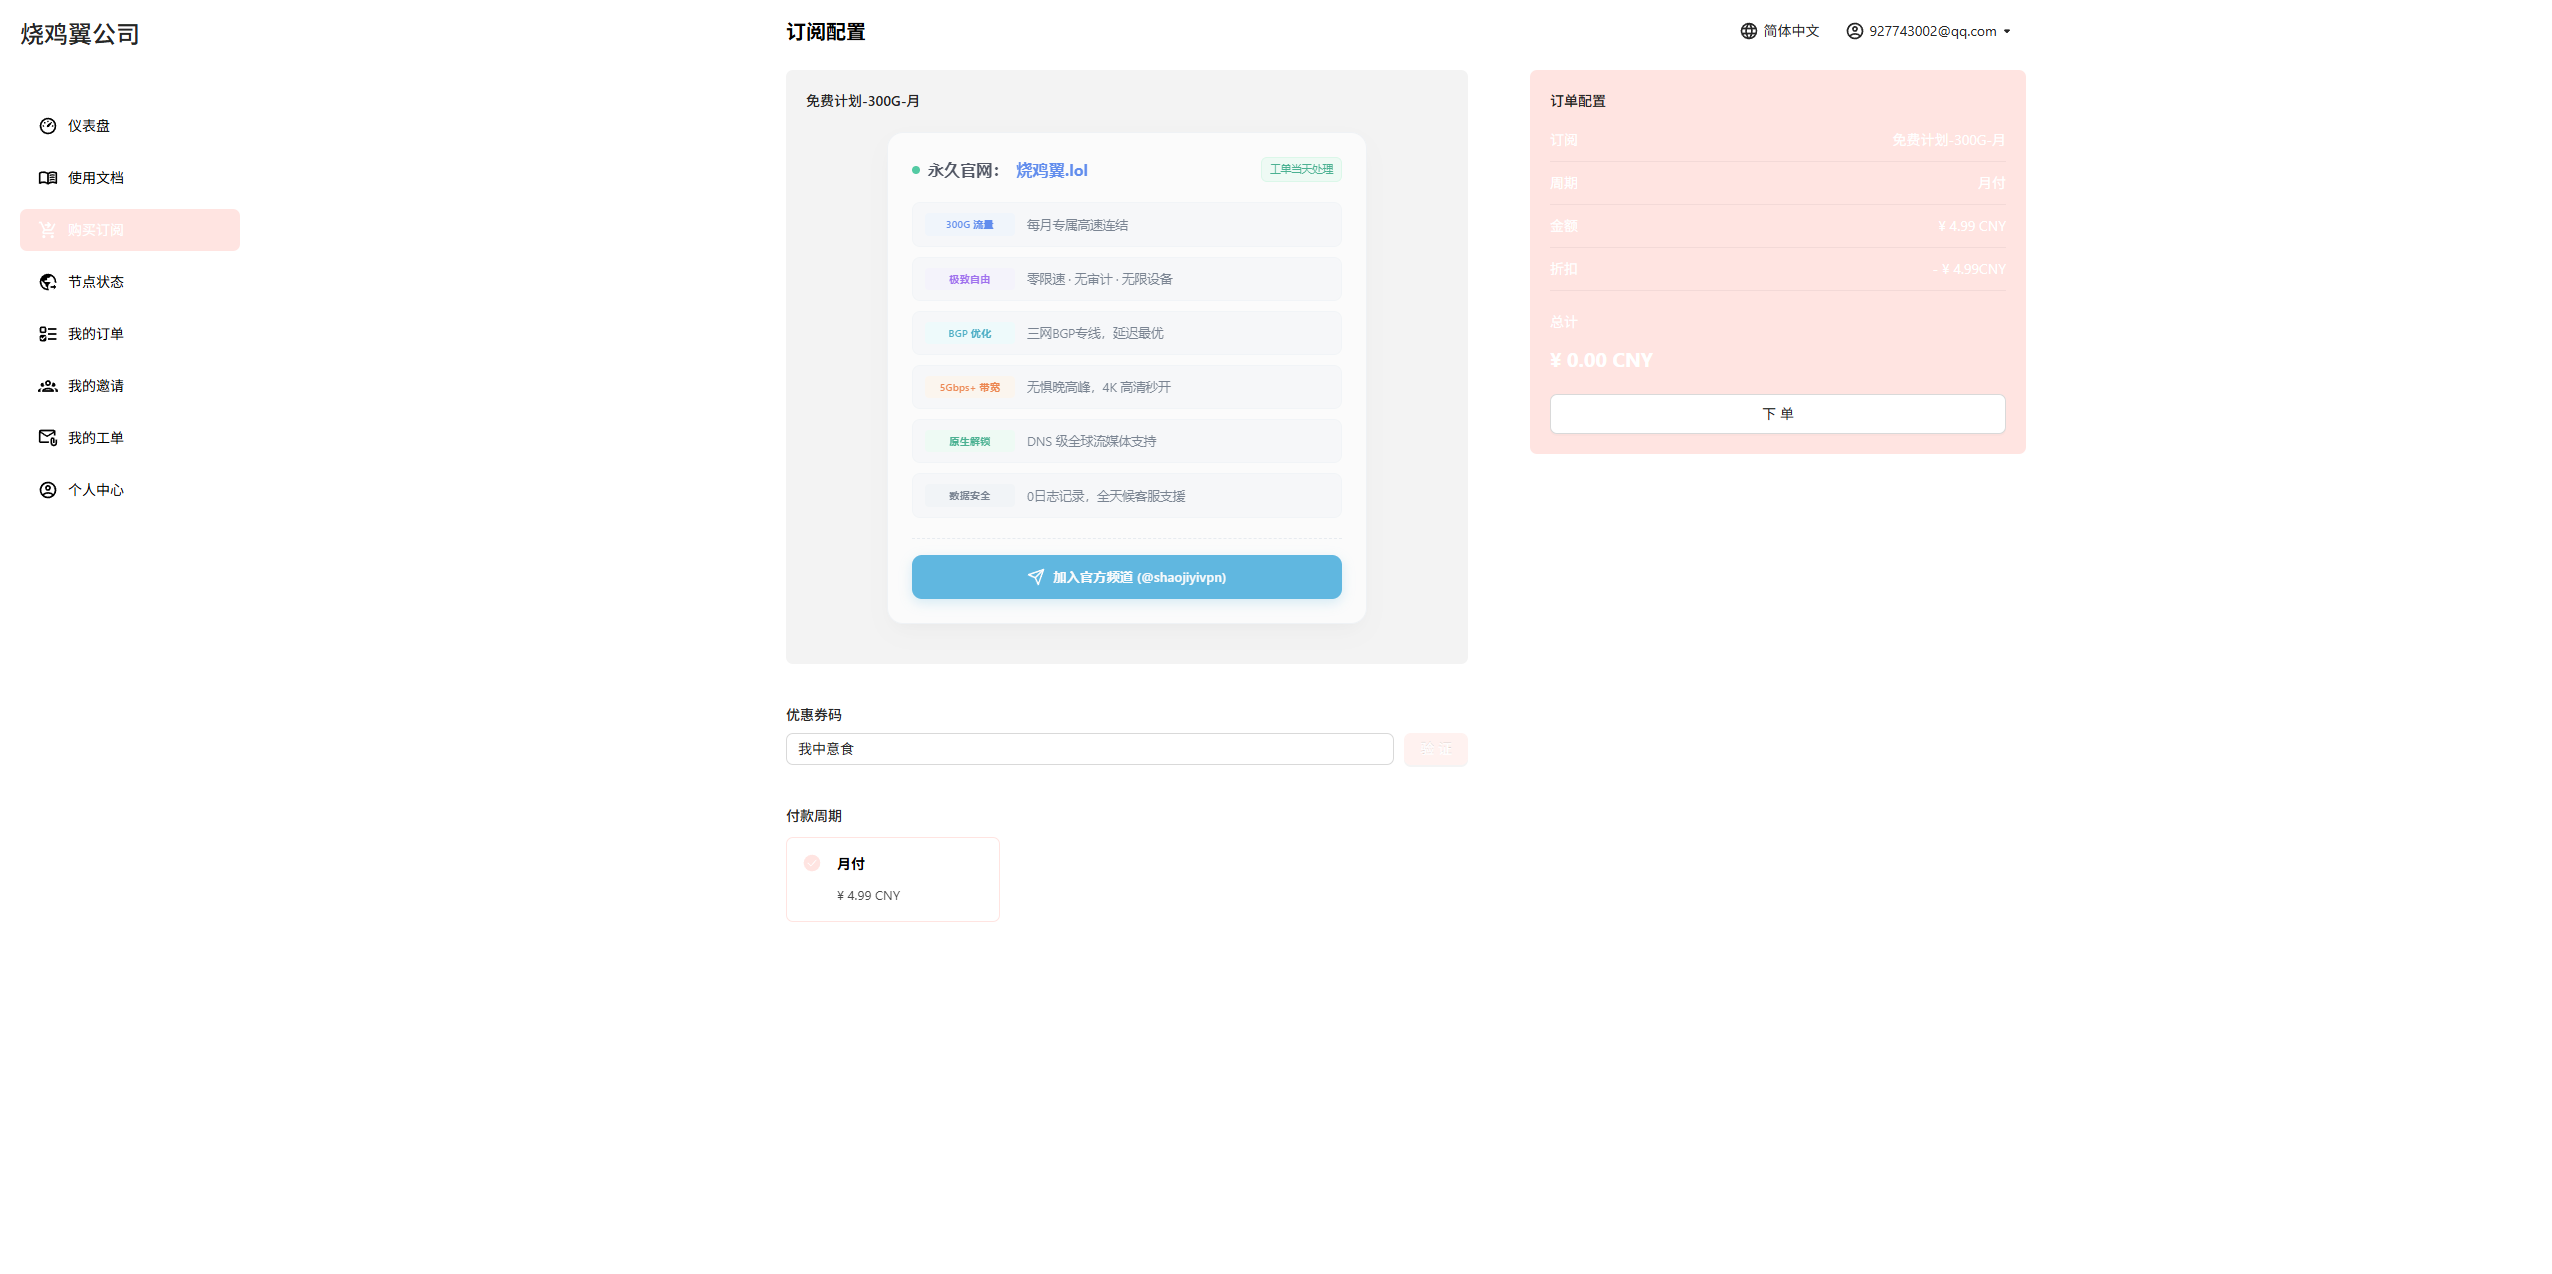The width and height of the screenshot is (2552, 1274).
Task: Click the text 0日志记录，全天候客服支援
Action: pos(1106,496)
